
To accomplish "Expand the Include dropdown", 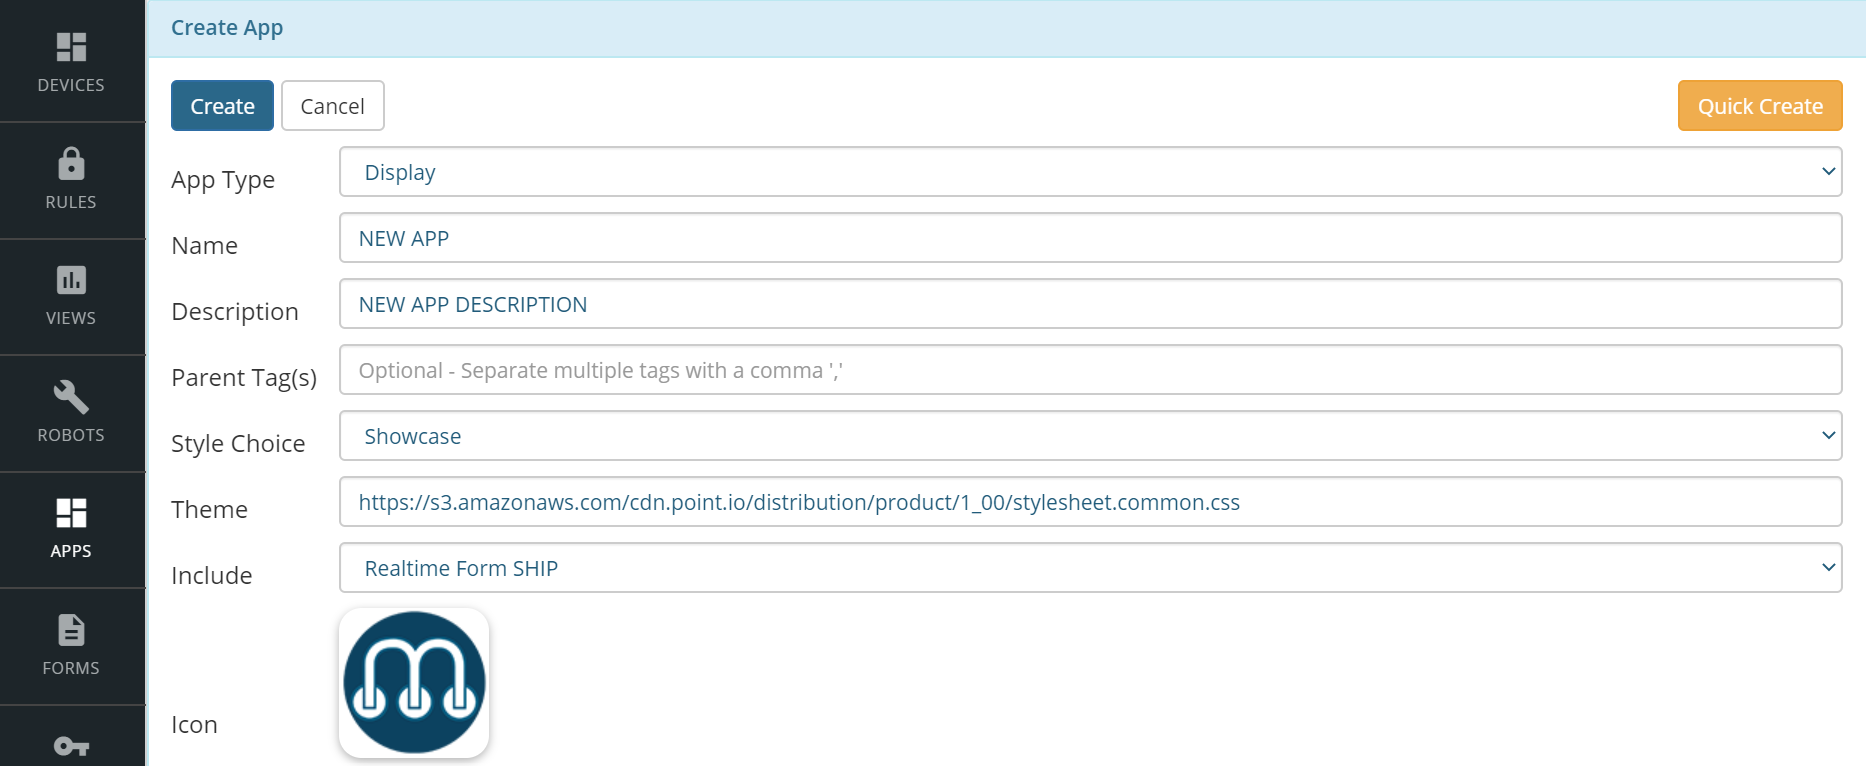I will click(x=1090, y=568).
